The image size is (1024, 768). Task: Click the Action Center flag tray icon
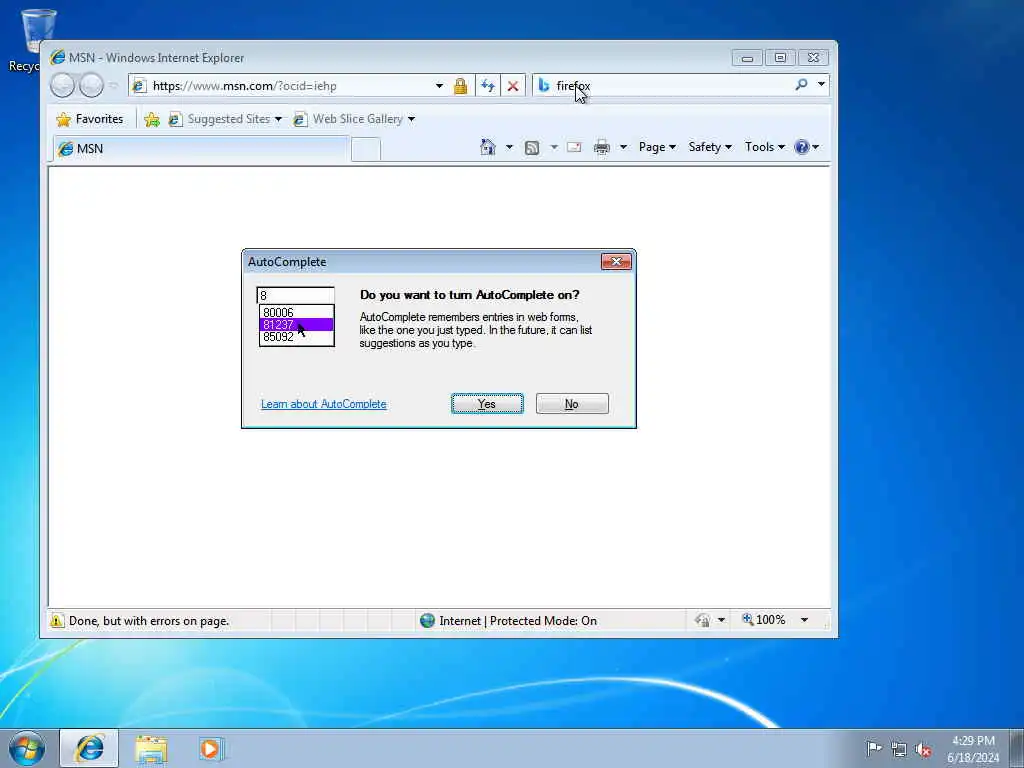(874, 748)
